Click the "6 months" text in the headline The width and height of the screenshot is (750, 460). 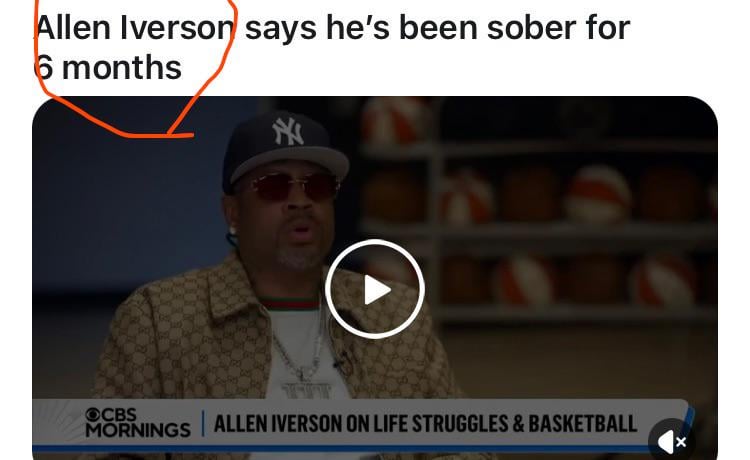pyautogui.click(x=108, y=67)
